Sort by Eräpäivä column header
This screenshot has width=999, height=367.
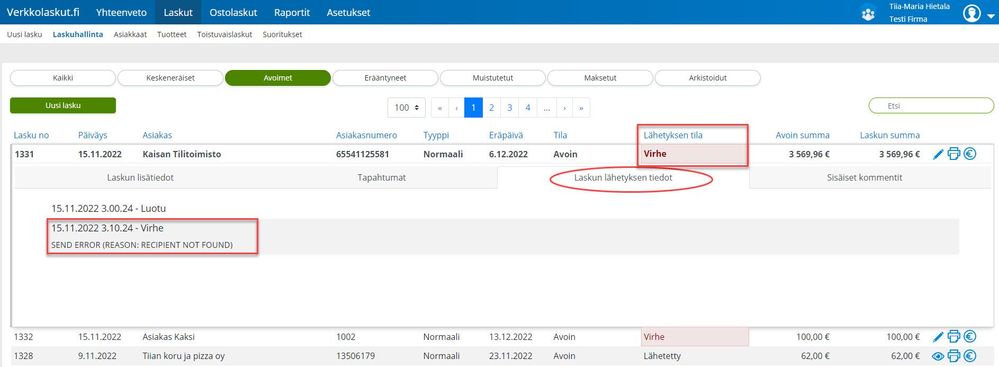tap(507, 135)
